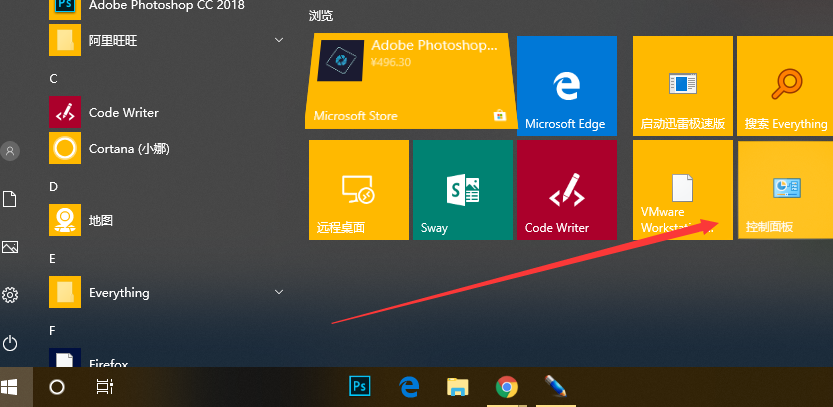Expand the Everything folder in app list
833x407 pixels.
coord(279,292)
